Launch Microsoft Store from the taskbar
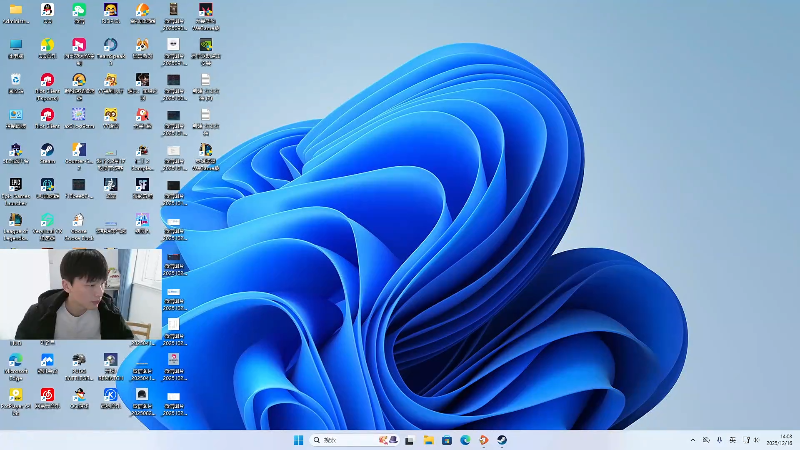 point(447,440)
